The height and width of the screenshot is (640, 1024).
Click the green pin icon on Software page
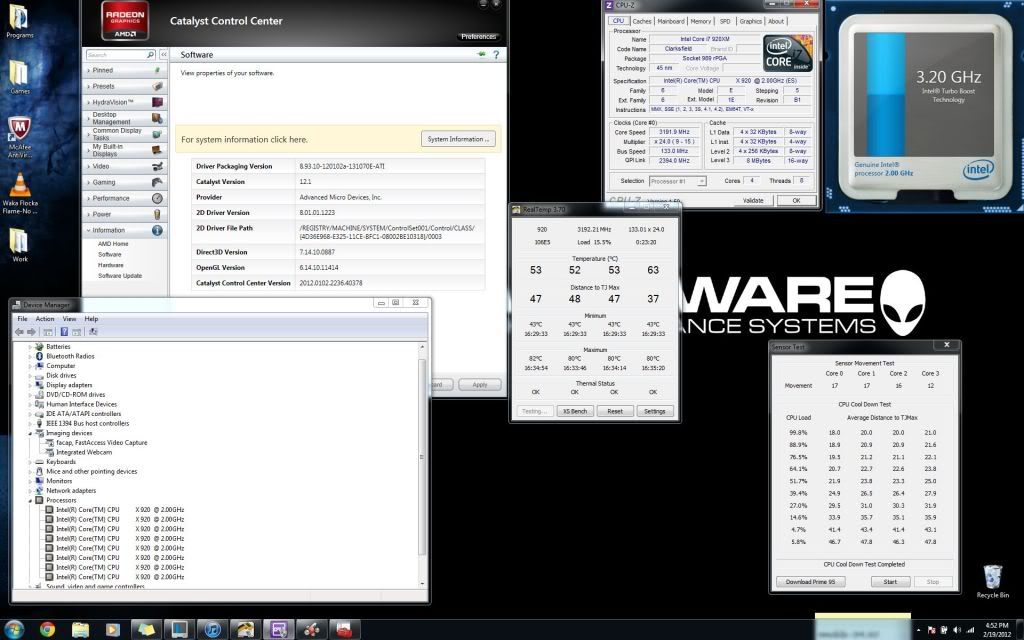click(482, 55)
